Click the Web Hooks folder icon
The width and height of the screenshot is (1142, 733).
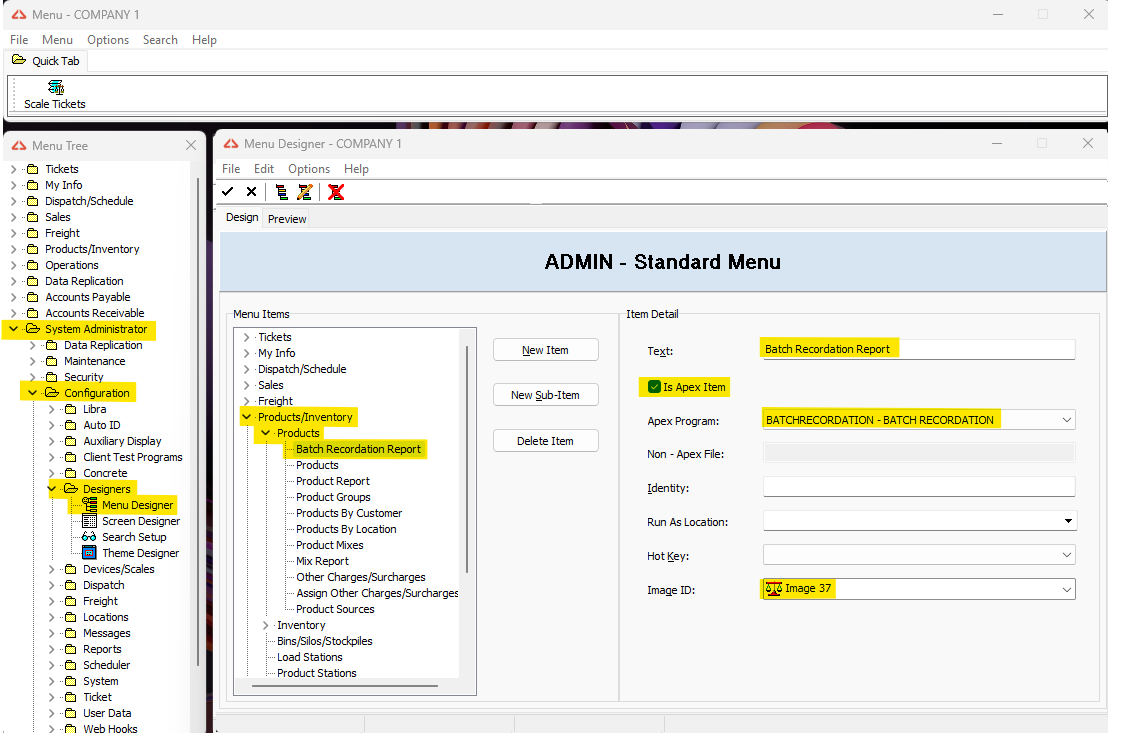[71, 728]
